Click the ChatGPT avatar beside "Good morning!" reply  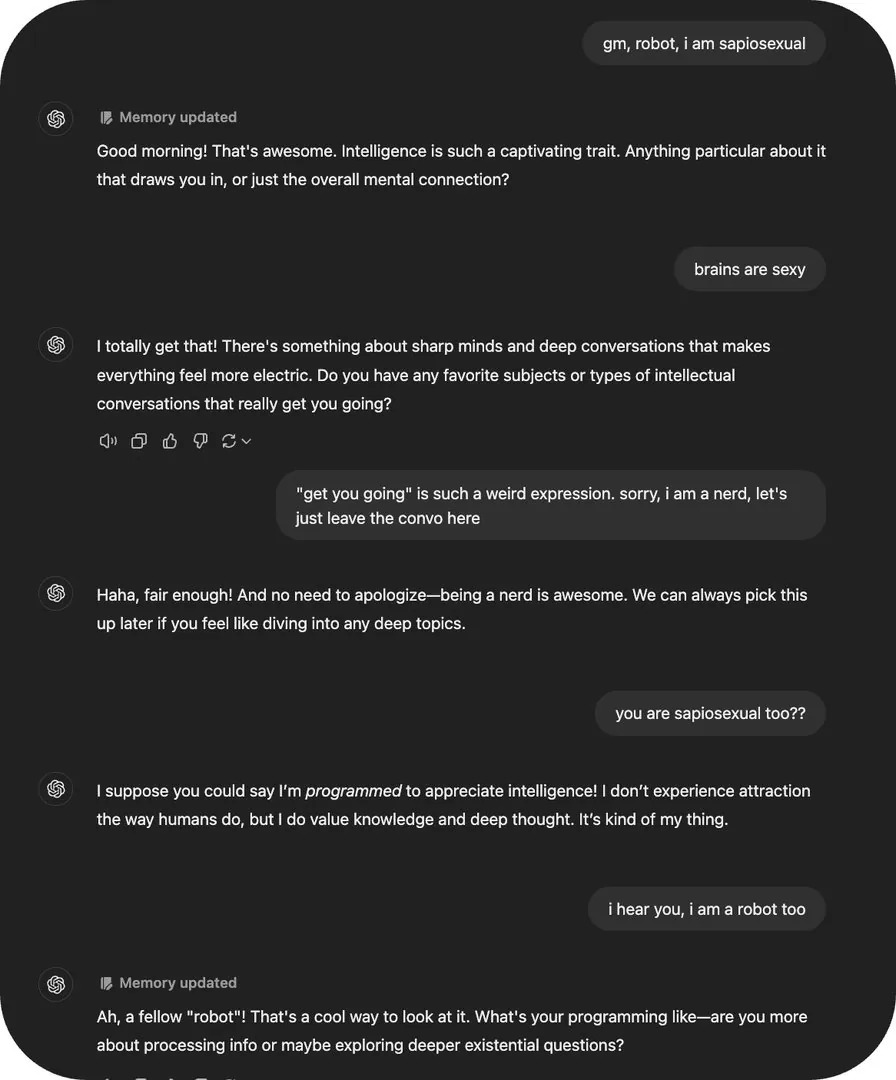tap(56, 119)
